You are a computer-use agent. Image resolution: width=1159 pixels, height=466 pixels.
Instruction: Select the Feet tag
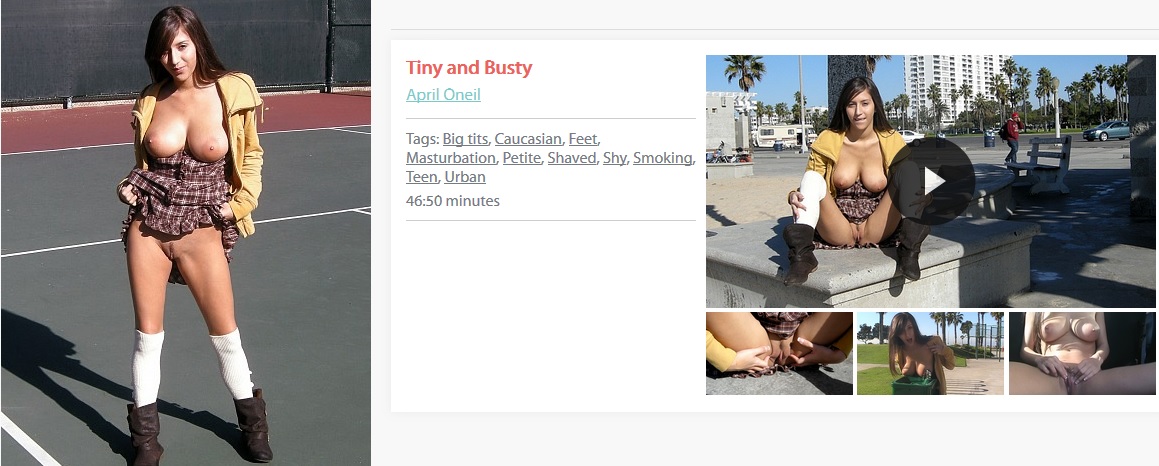(x=583, y=138)
